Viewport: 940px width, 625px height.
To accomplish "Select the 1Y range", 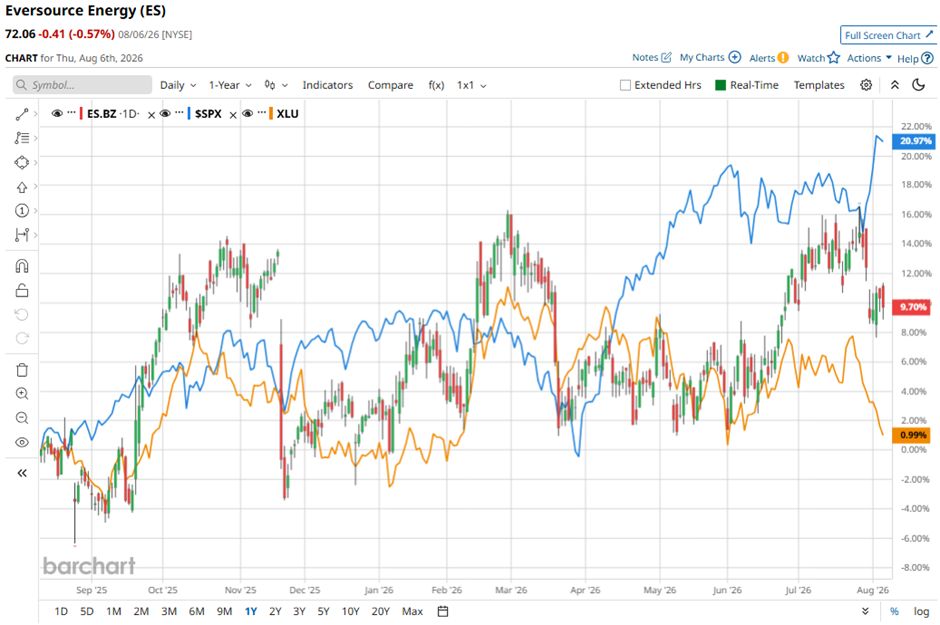I will (251, 611).
